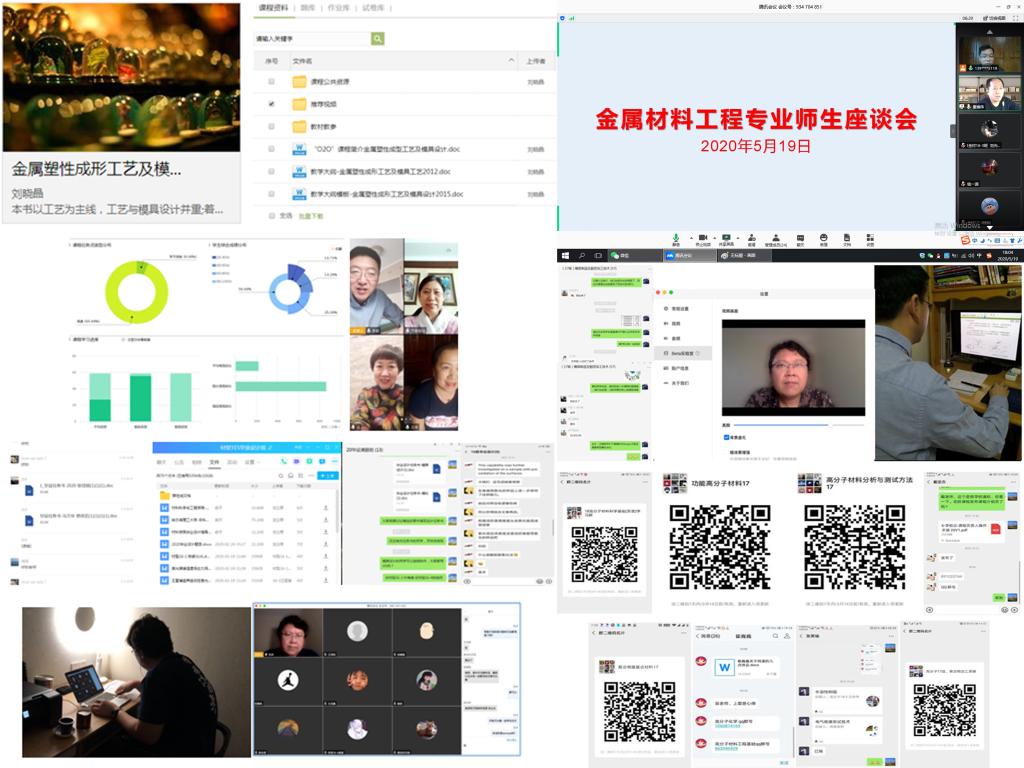
Task: Click the participant strip down arrow
Action: pyautogui.click(x=989, y=227)
